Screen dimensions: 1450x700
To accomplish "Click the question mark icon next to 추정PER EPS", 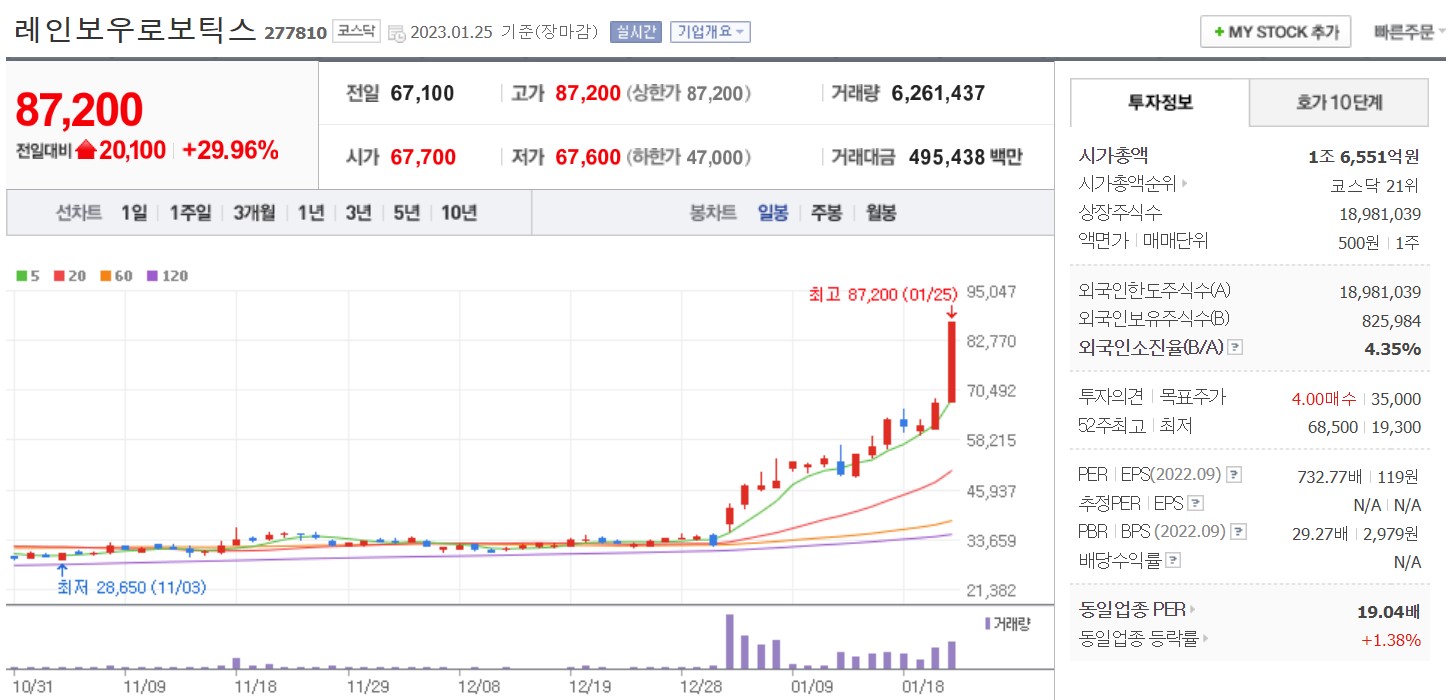I will (x=1195, y=503).
